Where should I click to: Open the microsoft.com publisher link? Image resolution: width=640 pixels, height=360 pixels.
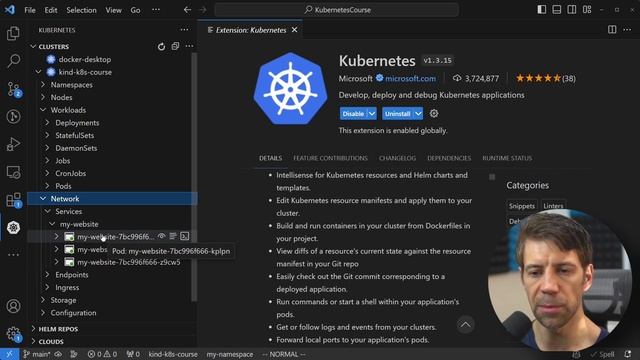click(410, 78)
